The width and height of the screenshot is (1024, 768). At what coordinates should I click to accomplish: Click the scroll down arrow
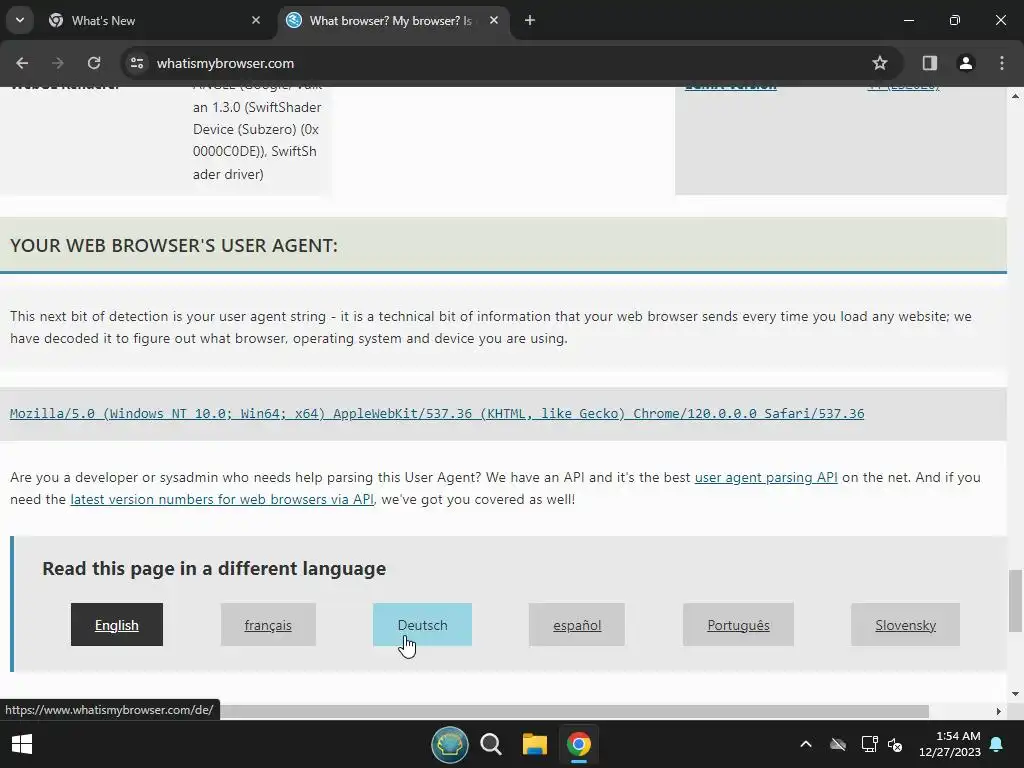(x=1015, y=694)
